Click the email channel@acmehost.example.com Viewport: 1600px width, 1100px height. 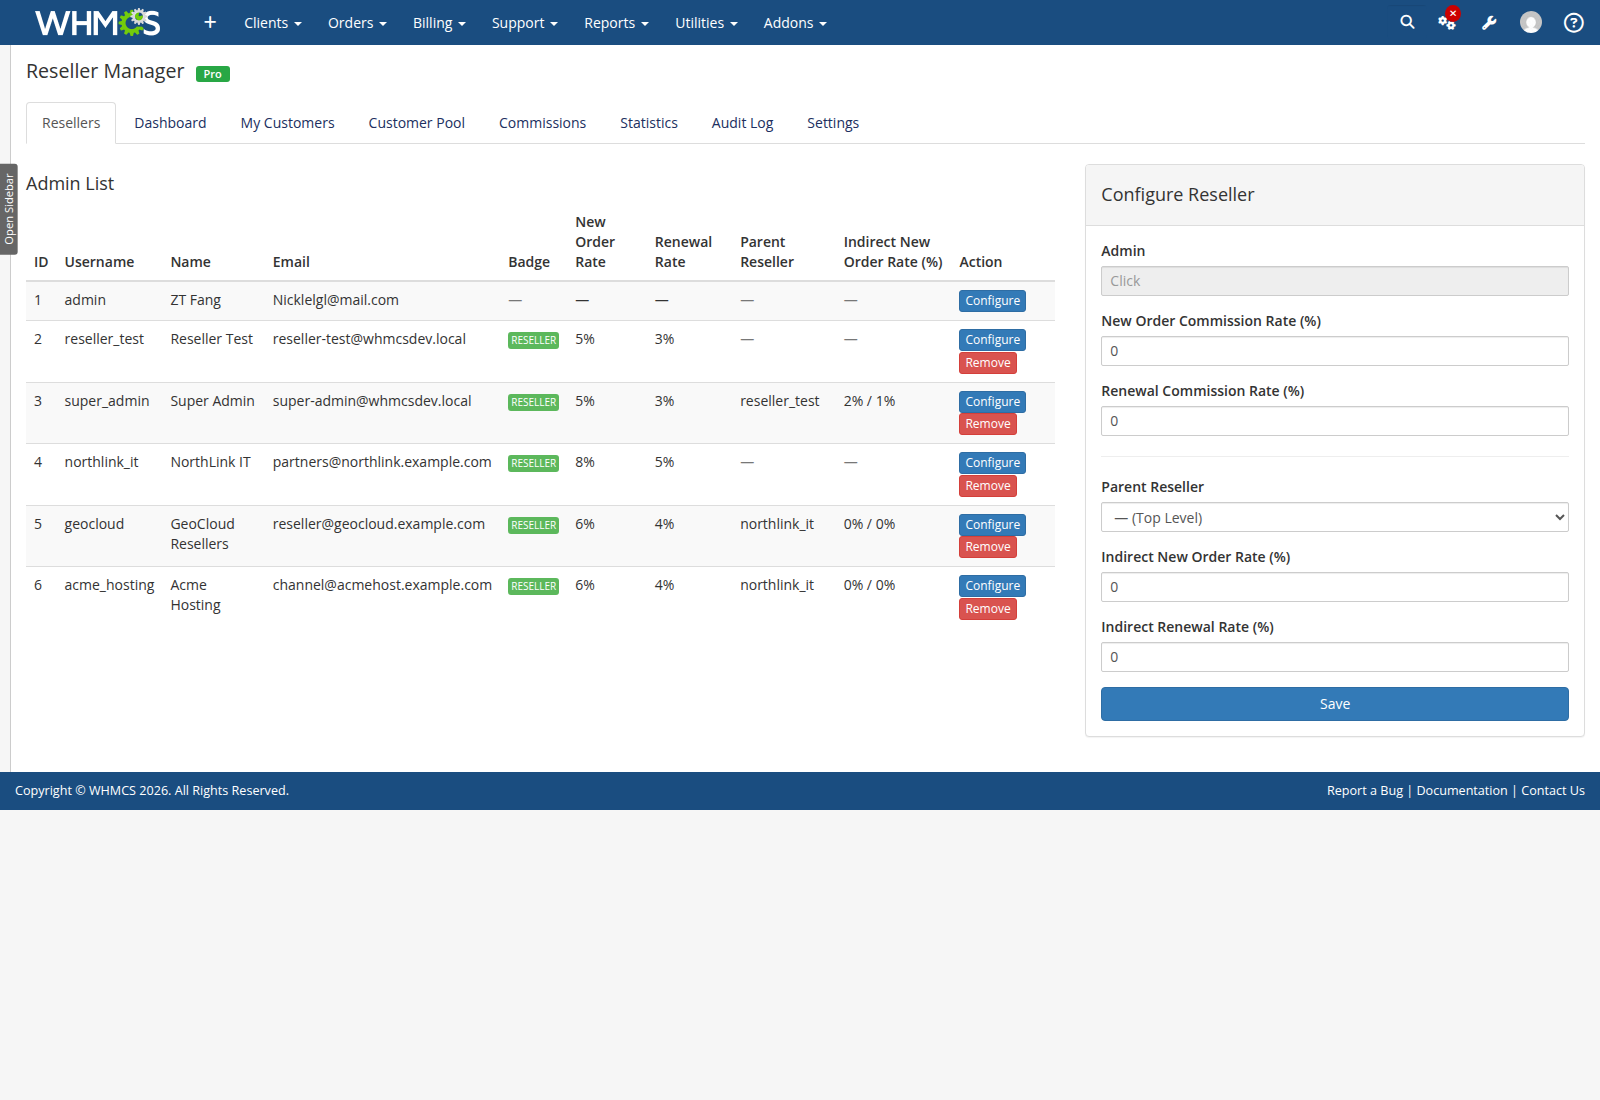[382, 585]
